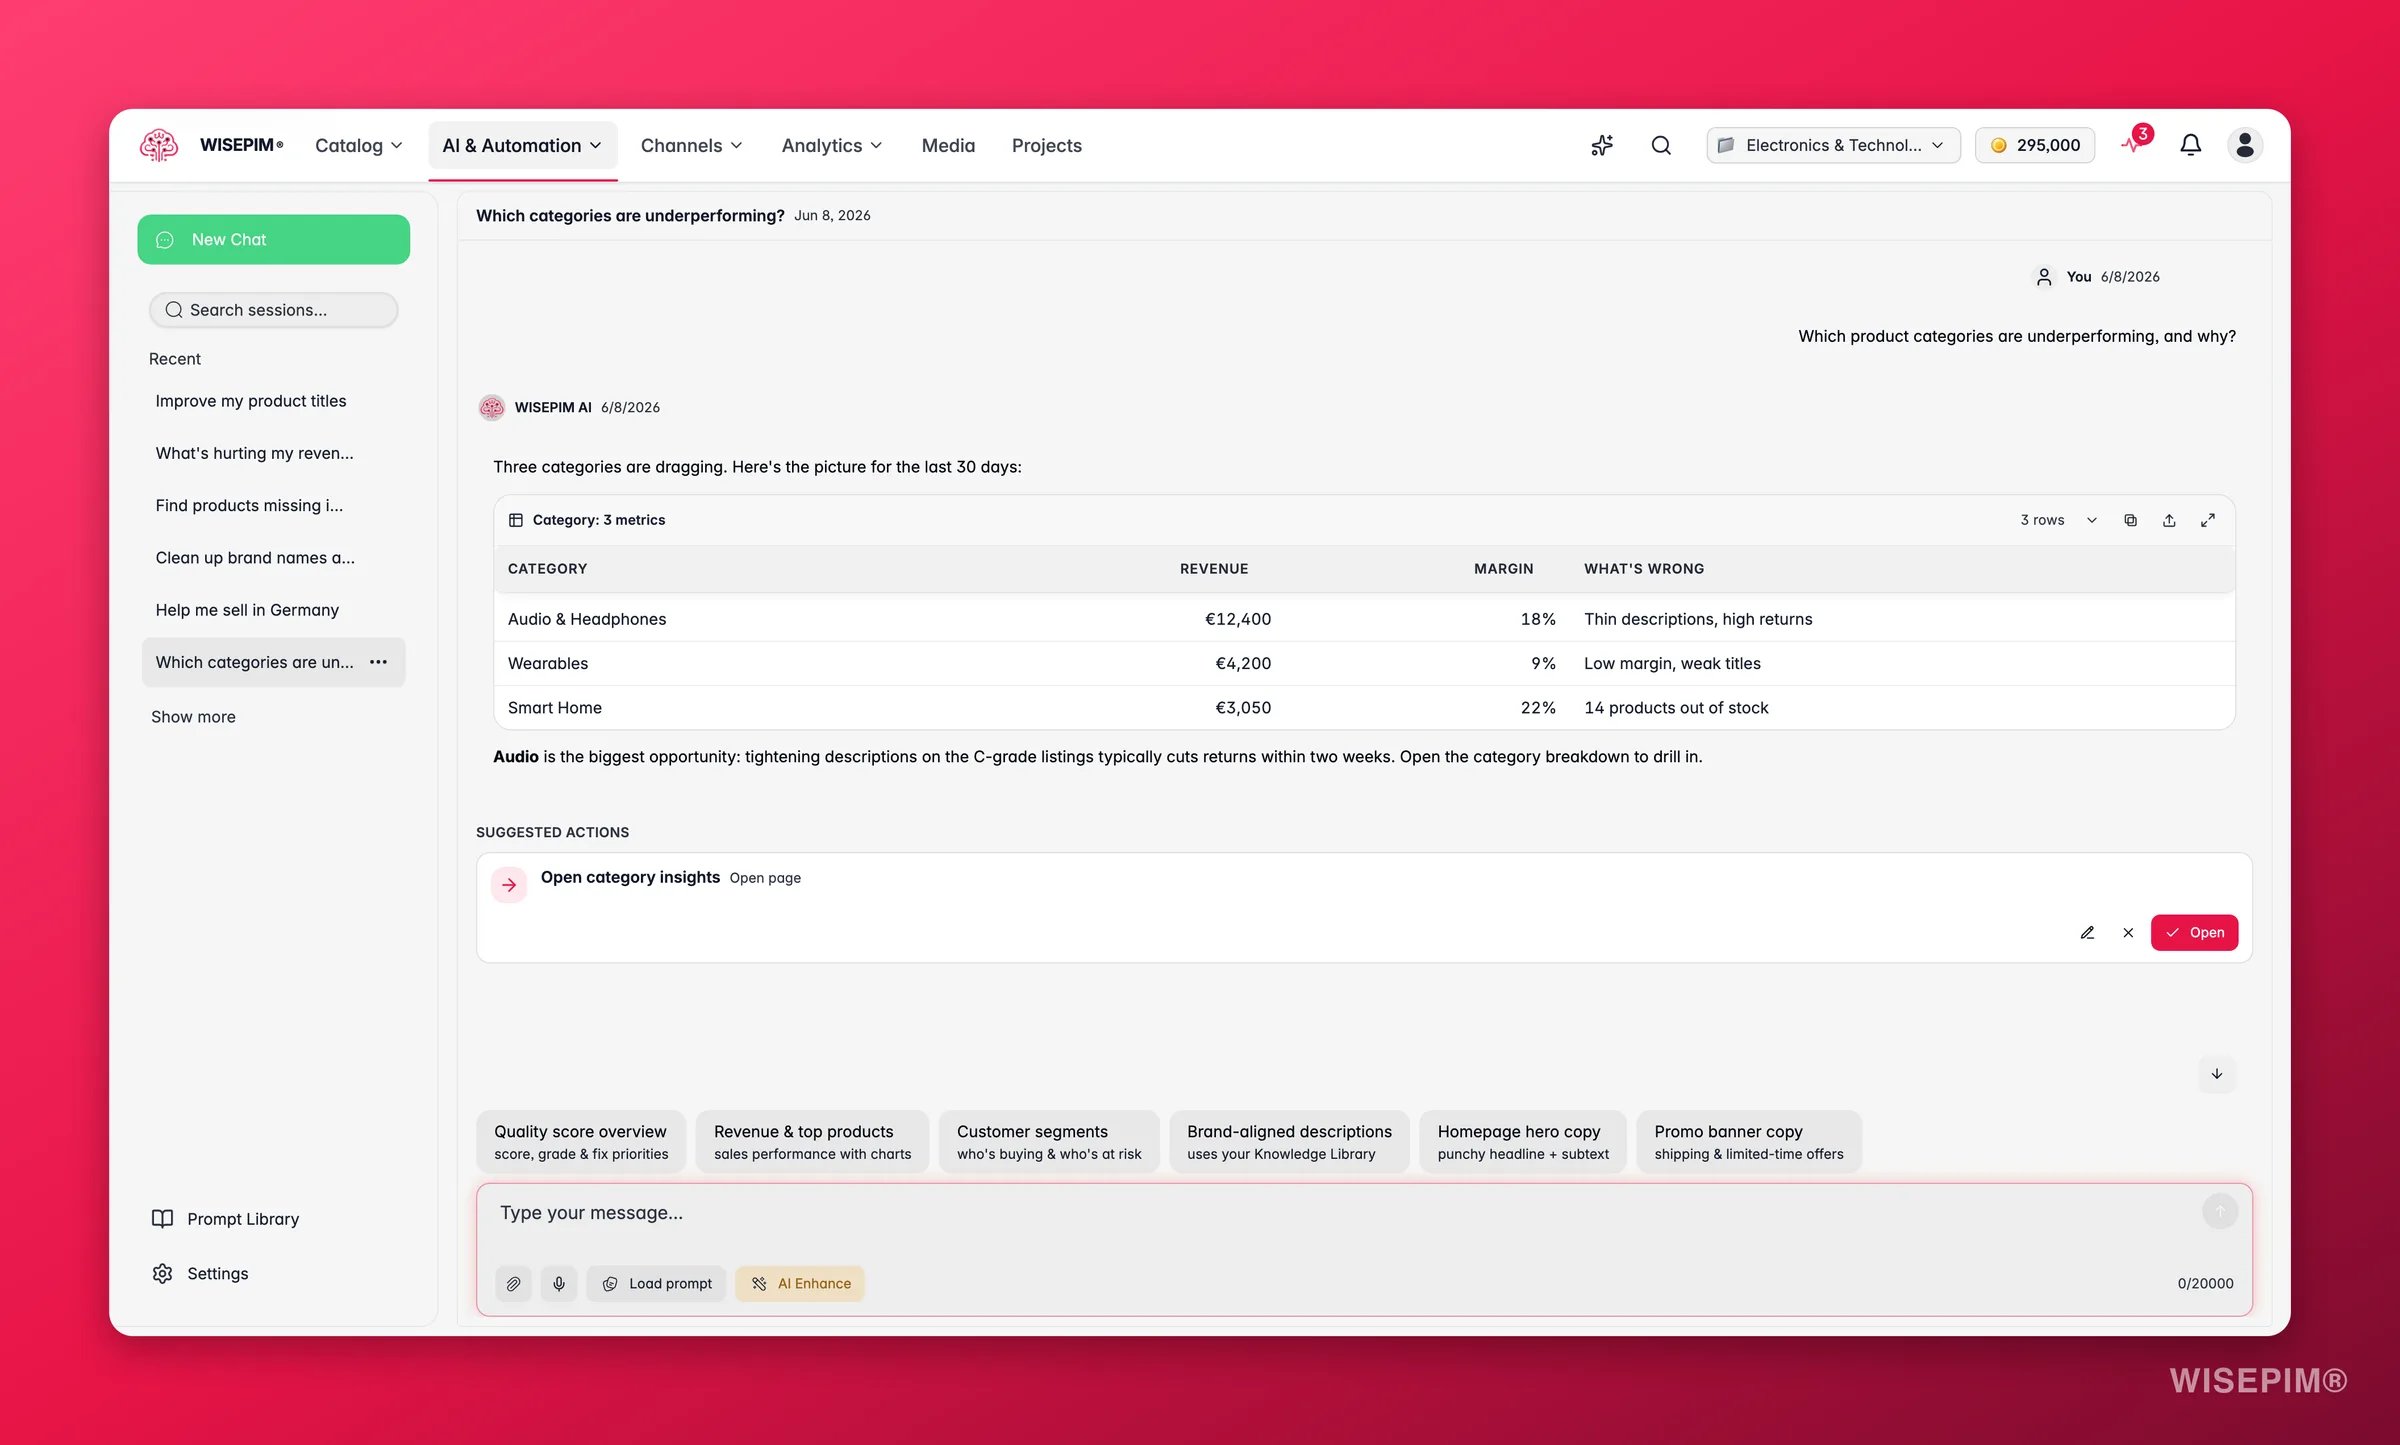Start voice input with the microphone icon
The width and height of the screenshot is (2400, 1445).
point(559,1284)
